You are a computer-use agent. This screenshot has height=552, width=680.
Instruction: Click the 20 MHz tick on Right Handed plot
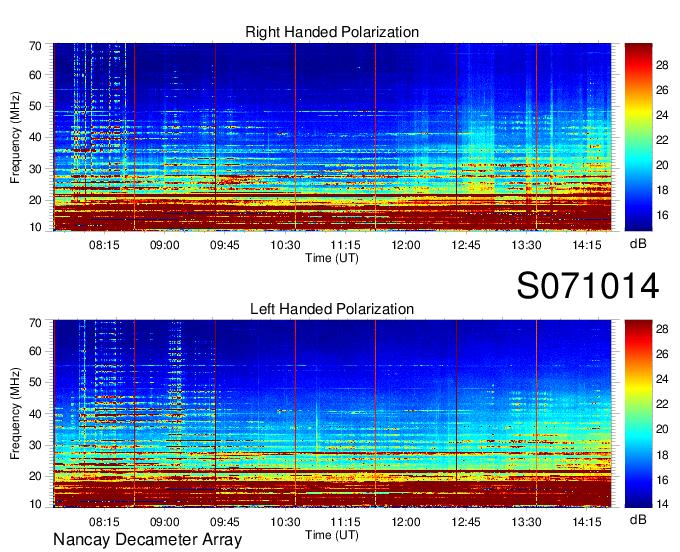[35, 200]
